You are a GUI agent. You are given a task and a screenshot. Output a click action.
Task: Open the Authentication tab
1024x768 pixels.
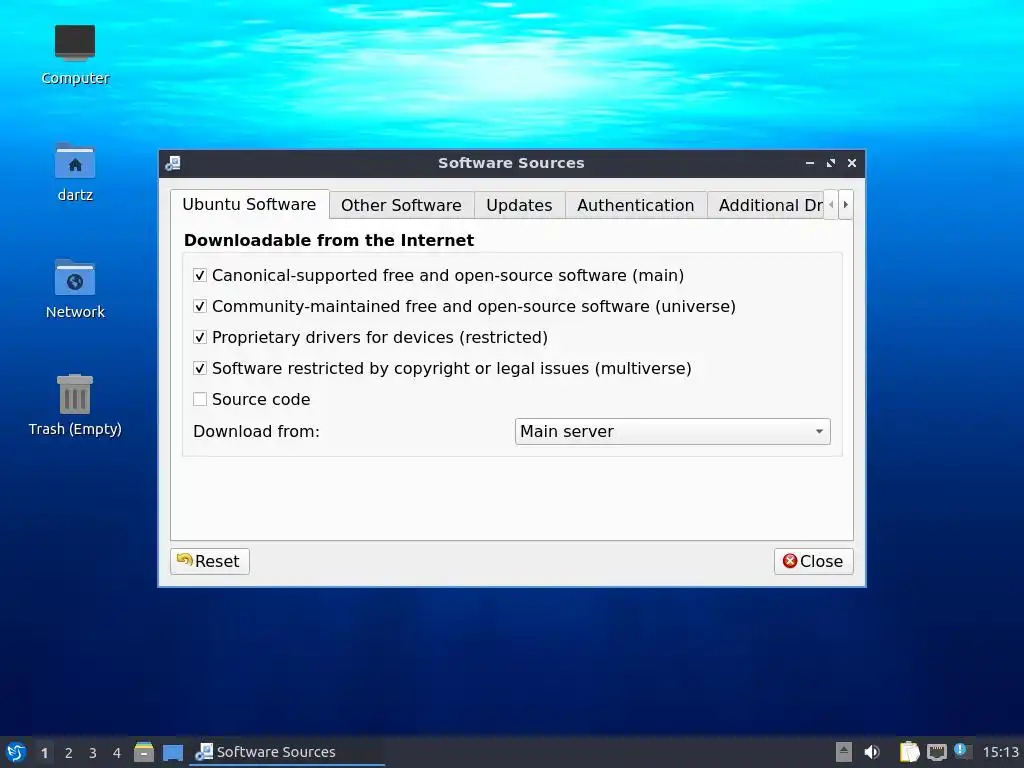pyautogui.click(x=635, y=205)
